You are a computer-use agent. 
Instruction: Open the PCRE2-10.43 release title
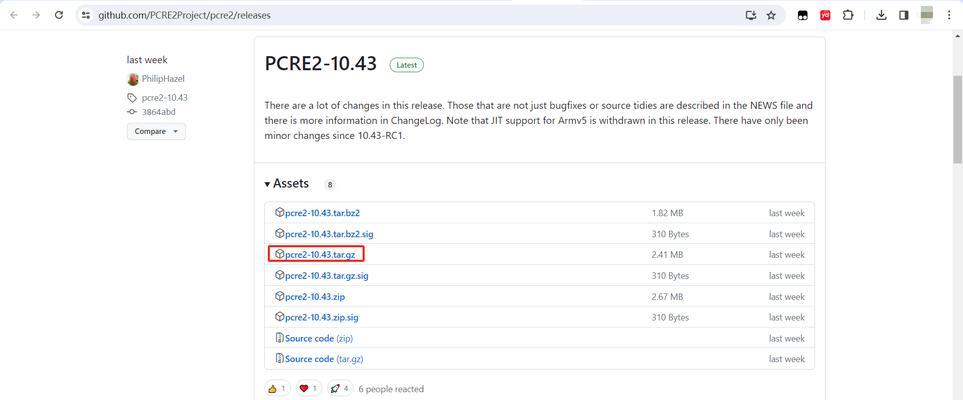[320, 64]
